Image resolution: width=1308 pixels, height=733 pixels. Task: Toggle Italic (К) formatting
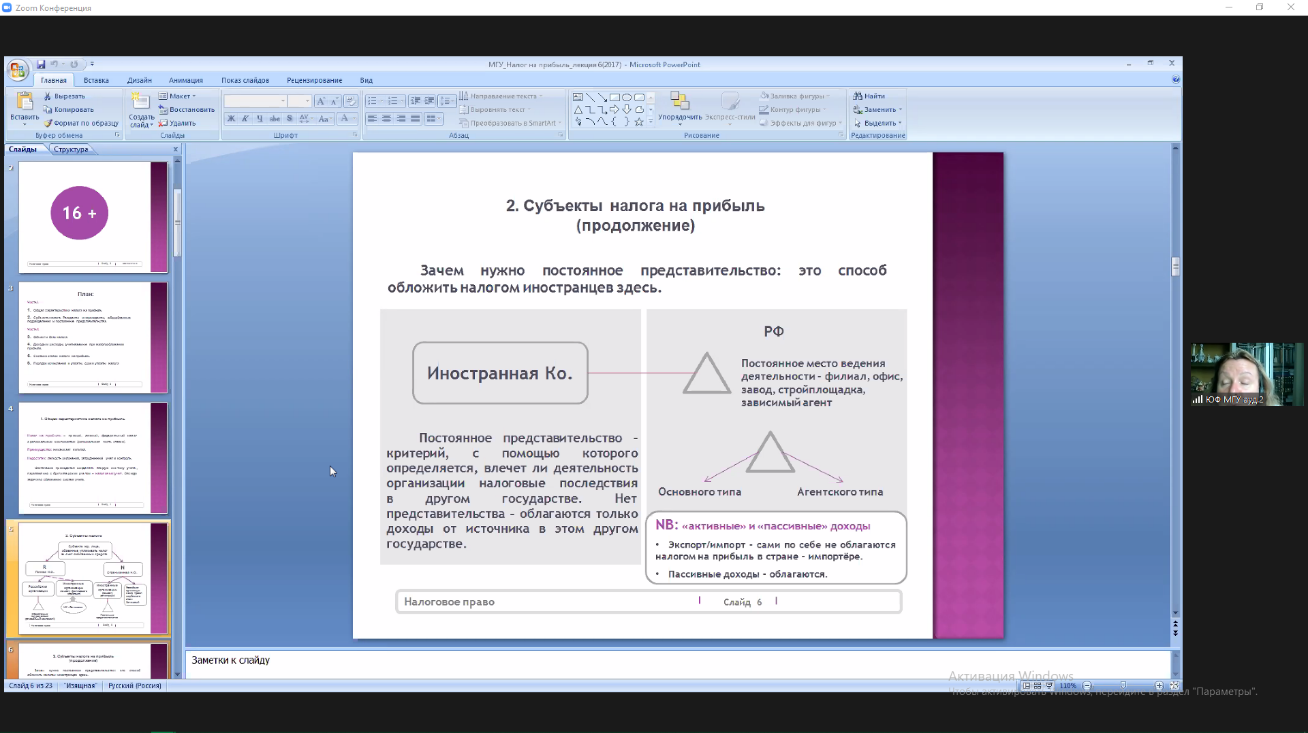click(x=245, y=118)
